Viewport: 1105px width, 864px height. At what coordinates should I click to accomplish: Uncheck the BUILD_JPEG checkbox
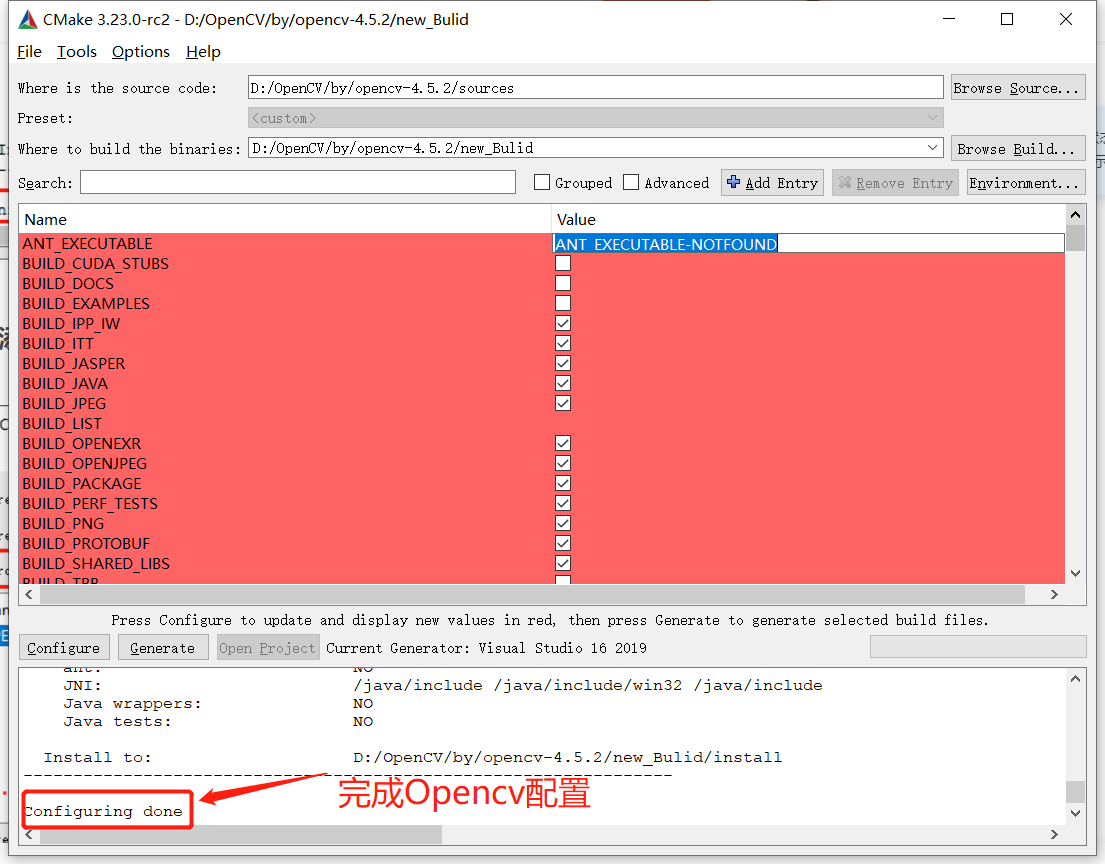[x=563, y=404]
